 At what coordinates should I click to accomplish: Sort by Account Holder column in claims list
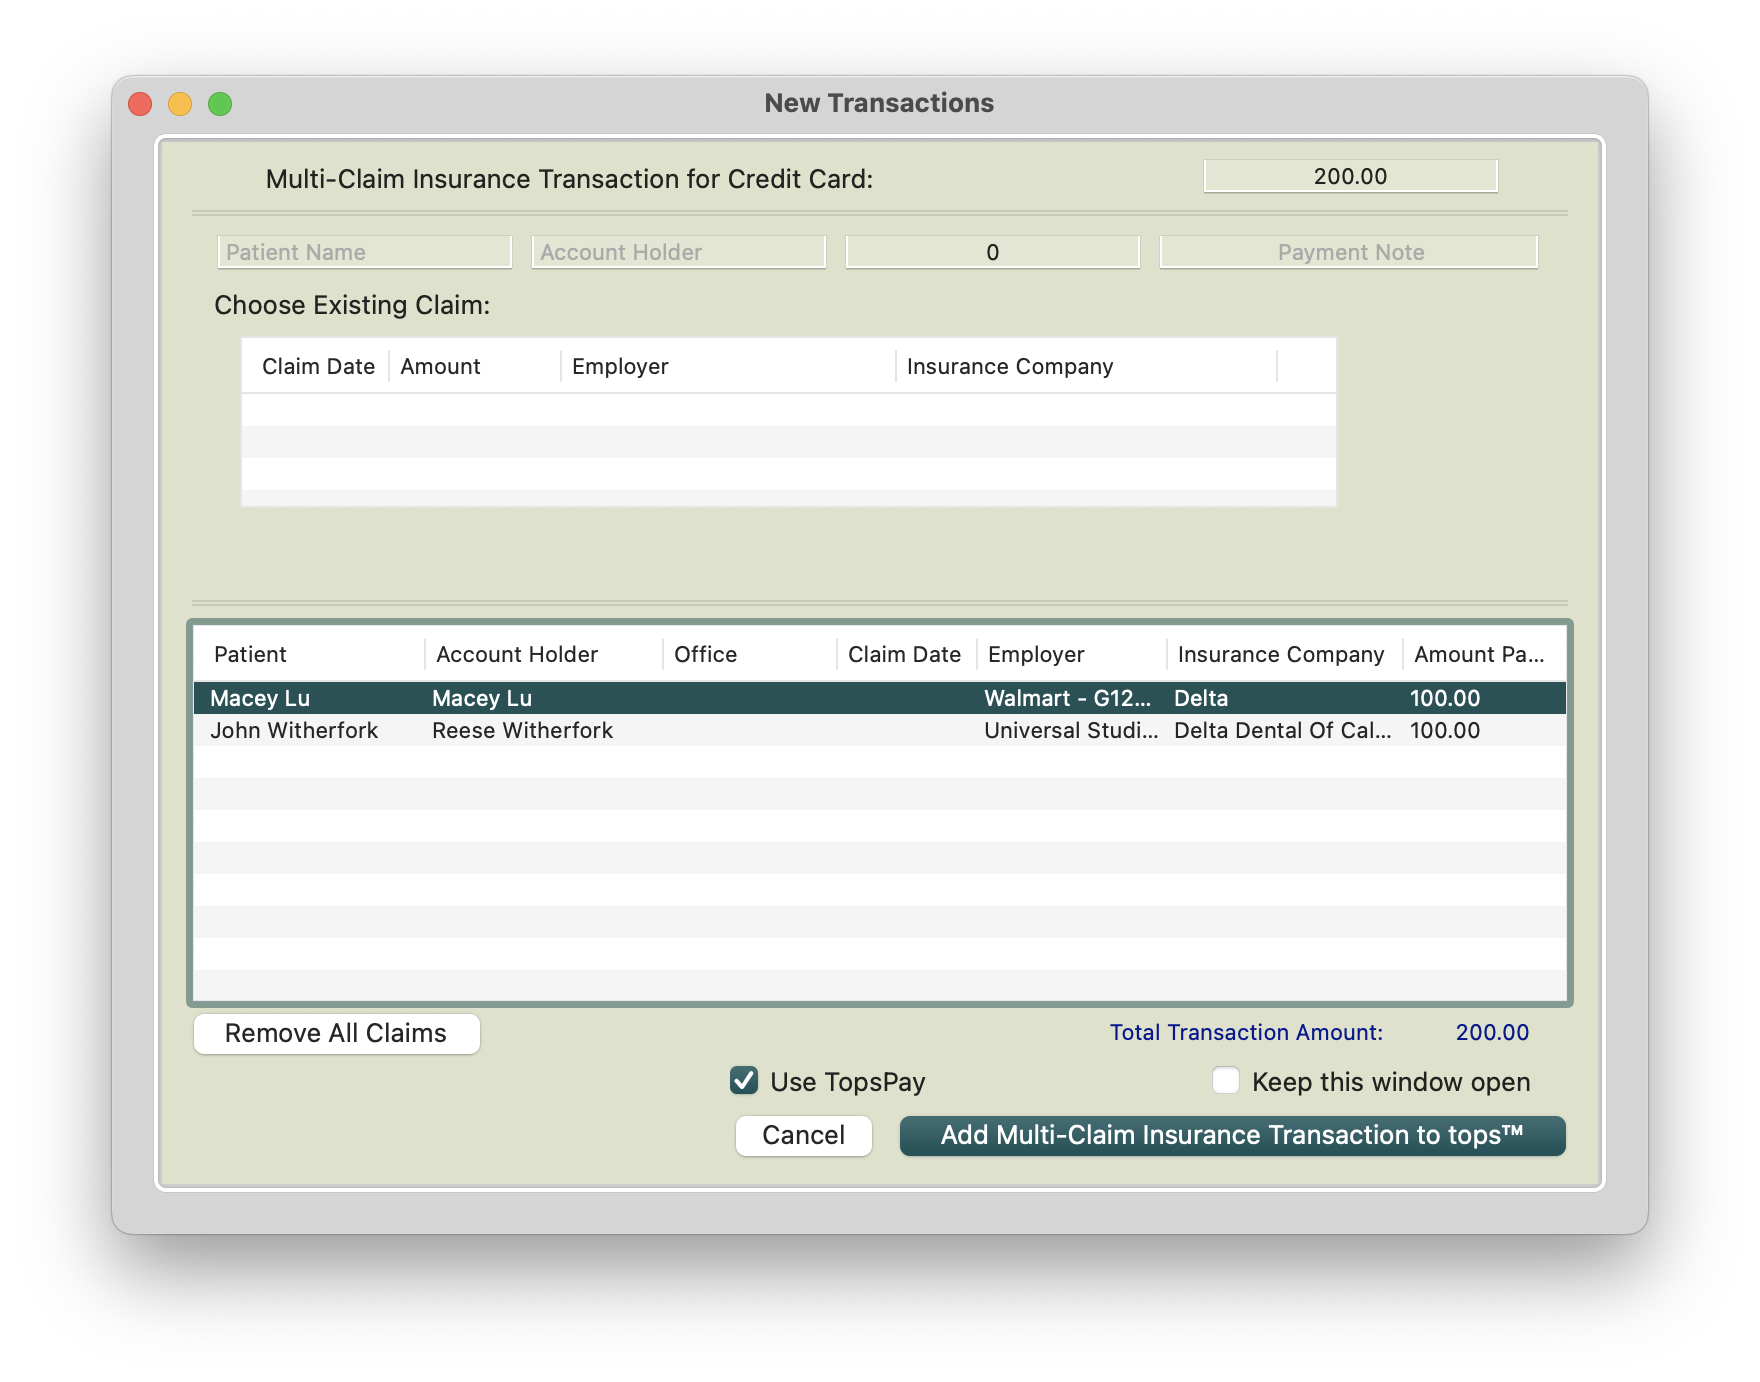[x=544, y=654]
